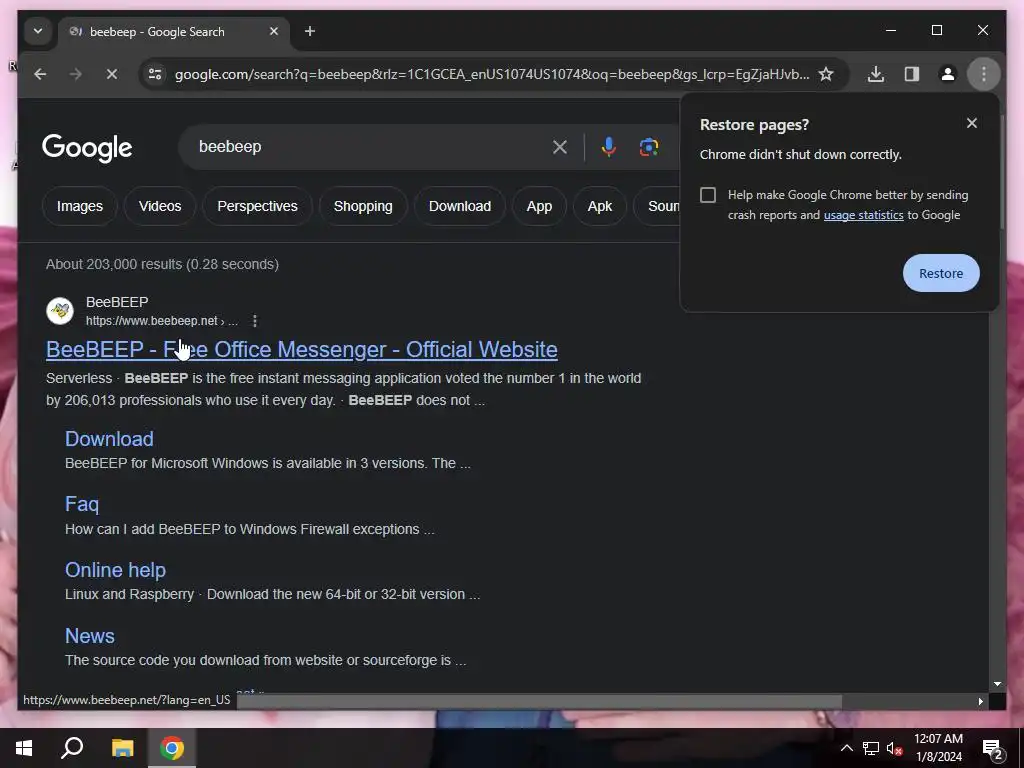Open the usage statistics link

click(x=863, y=215)
